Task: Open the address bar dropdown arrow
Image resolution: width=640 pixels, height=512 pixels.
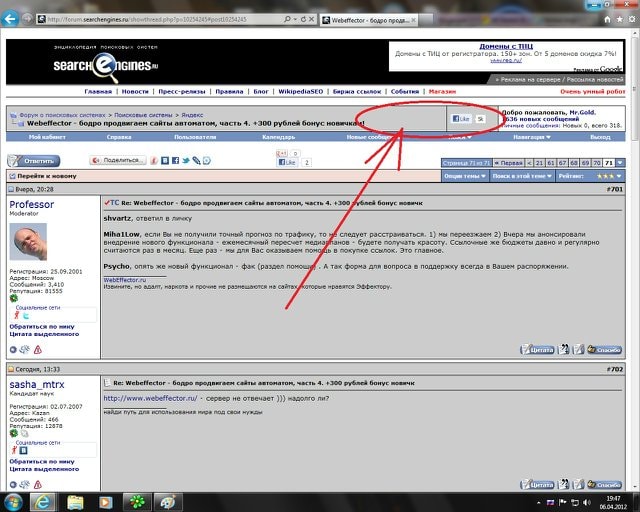Action: (x=295, y=19)
